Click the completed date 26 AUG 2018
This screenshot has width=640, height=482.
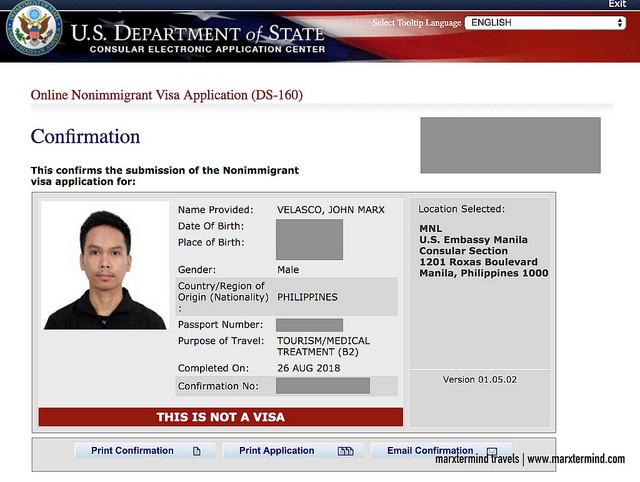tap(309, 368)
